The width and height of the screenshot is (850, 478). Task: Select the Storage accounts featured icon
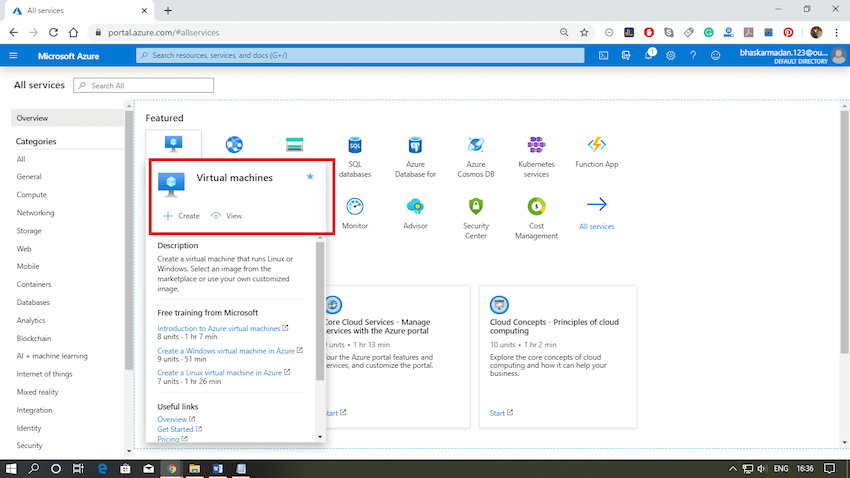pyautogui.click(x=294, y=145)
